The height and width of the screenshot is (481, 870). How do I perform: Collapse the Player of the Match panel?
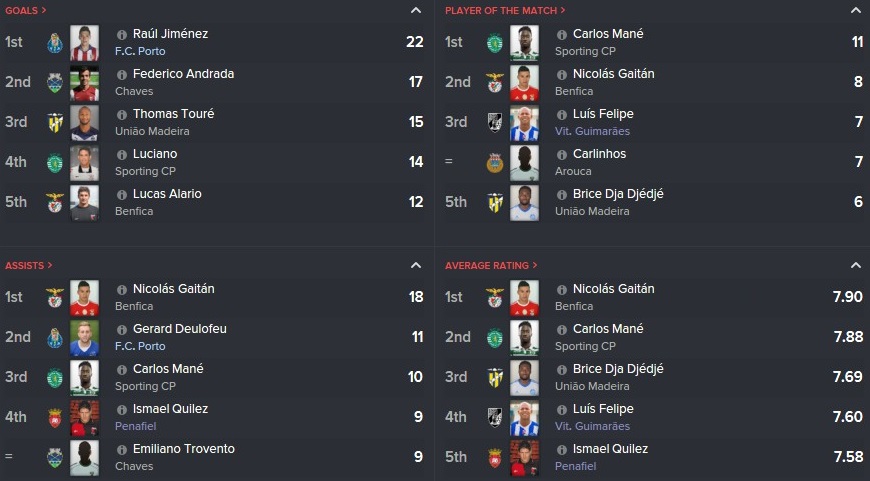click(856, 10)
